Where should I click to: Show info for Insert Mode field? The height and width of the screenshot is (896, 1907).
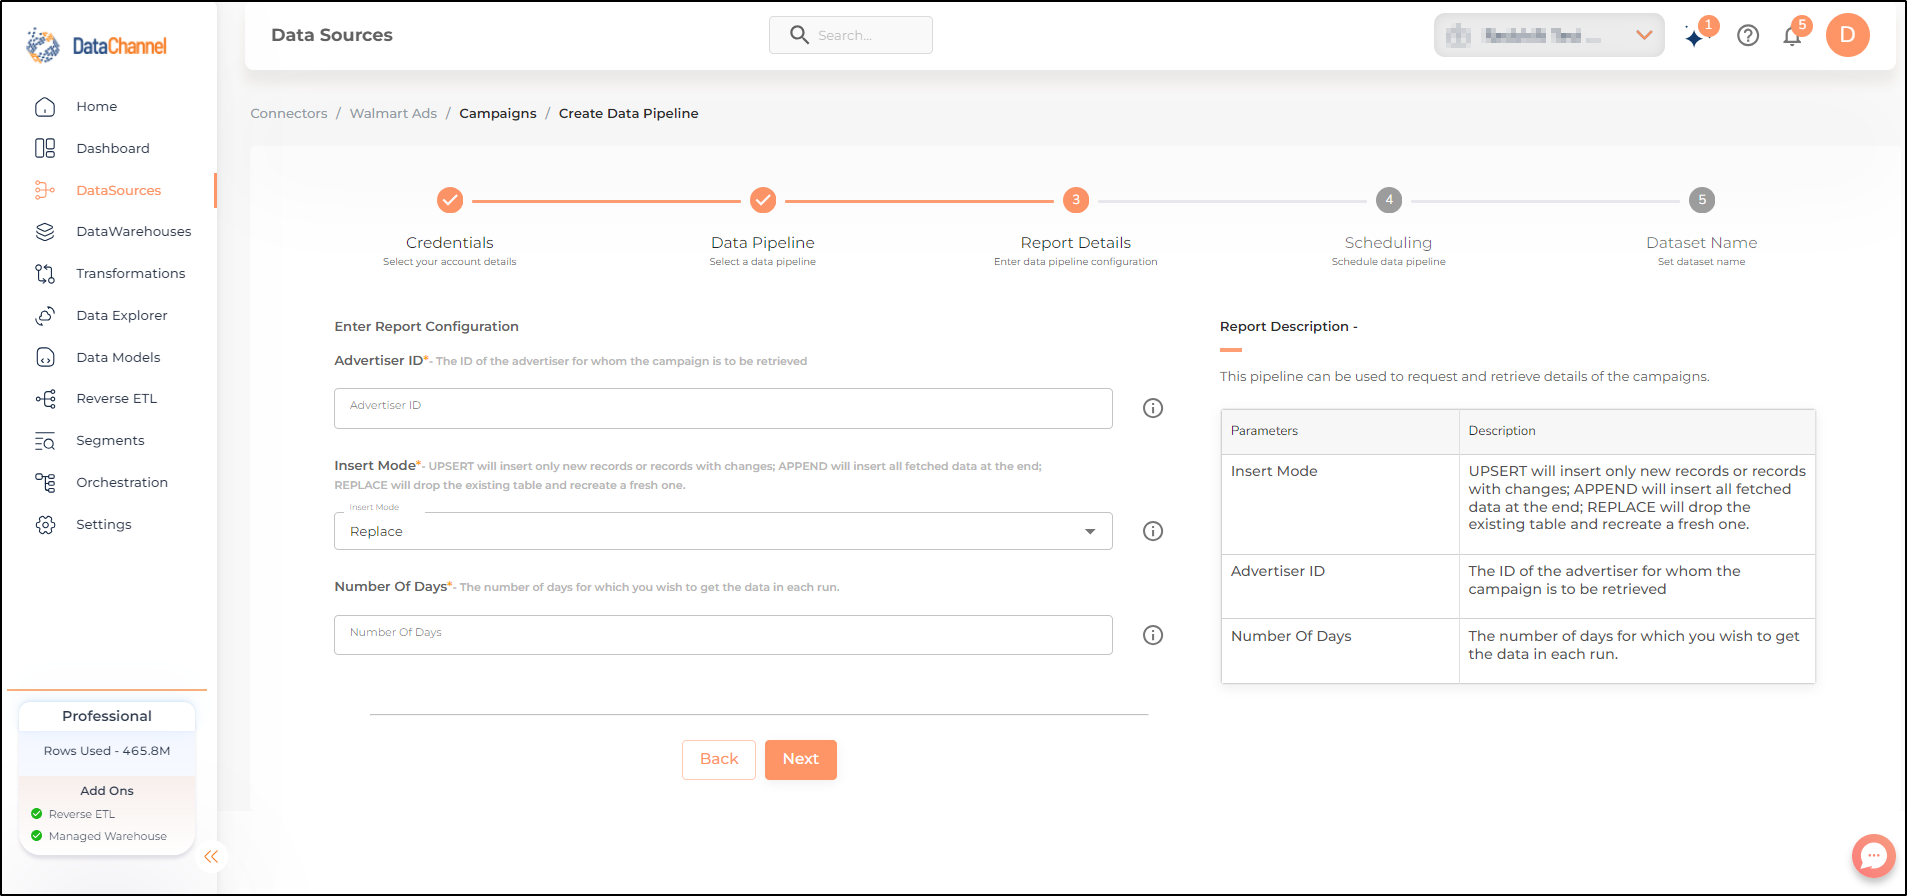pos(1153,531)
